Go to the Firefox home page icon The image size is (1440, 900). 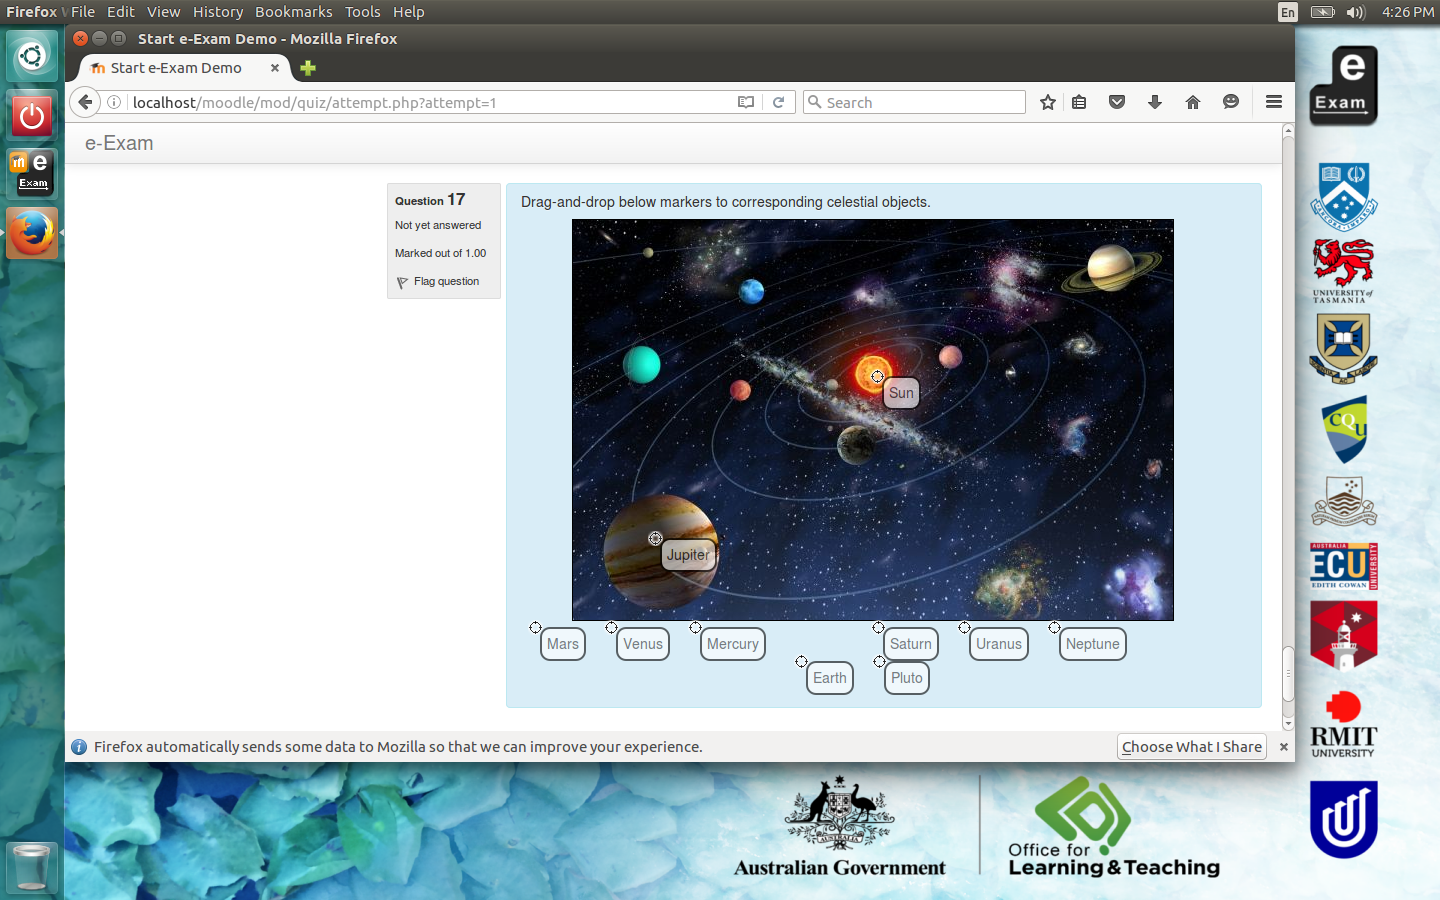[x=1193, y=102]
